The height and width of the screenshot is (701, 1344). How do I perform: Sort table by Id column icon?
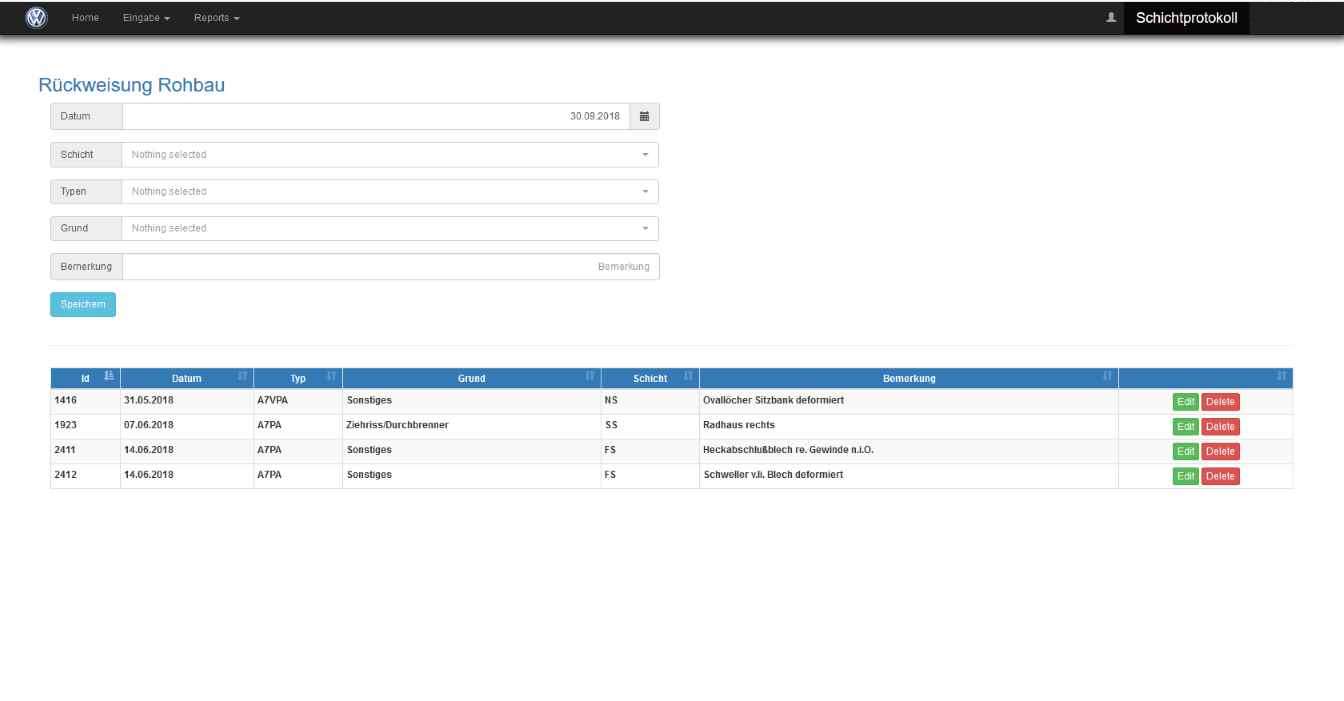pyautogui.click(x=109, y=377)
